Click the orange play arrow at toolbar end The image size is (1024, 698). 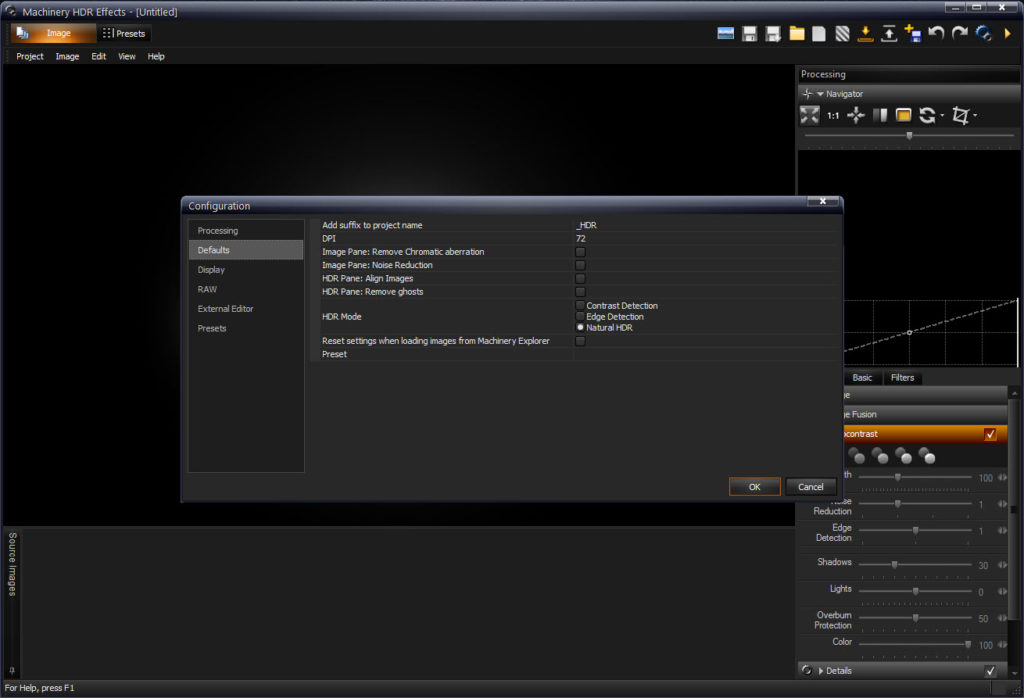1008,33
